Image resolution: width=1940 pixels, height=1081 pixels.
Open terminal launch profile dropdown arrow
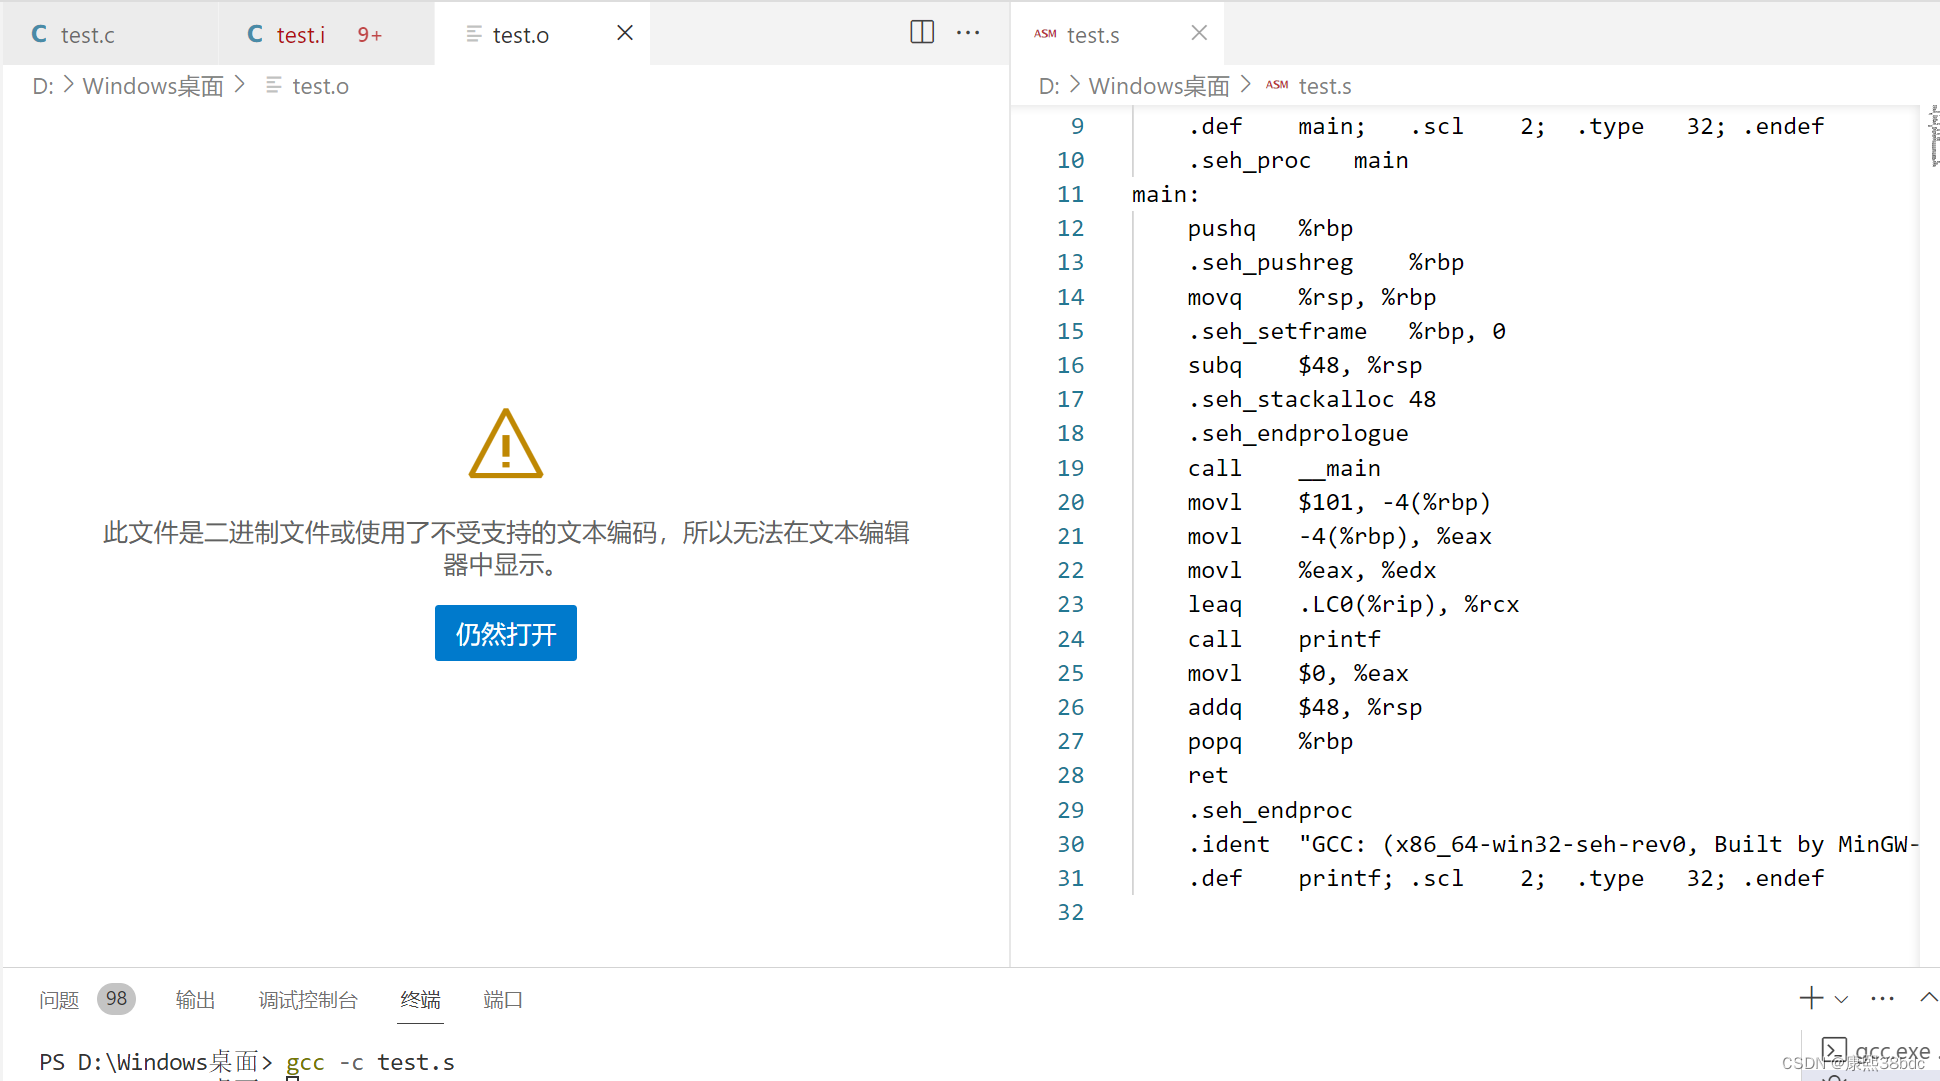click(x=1841, y=999)
